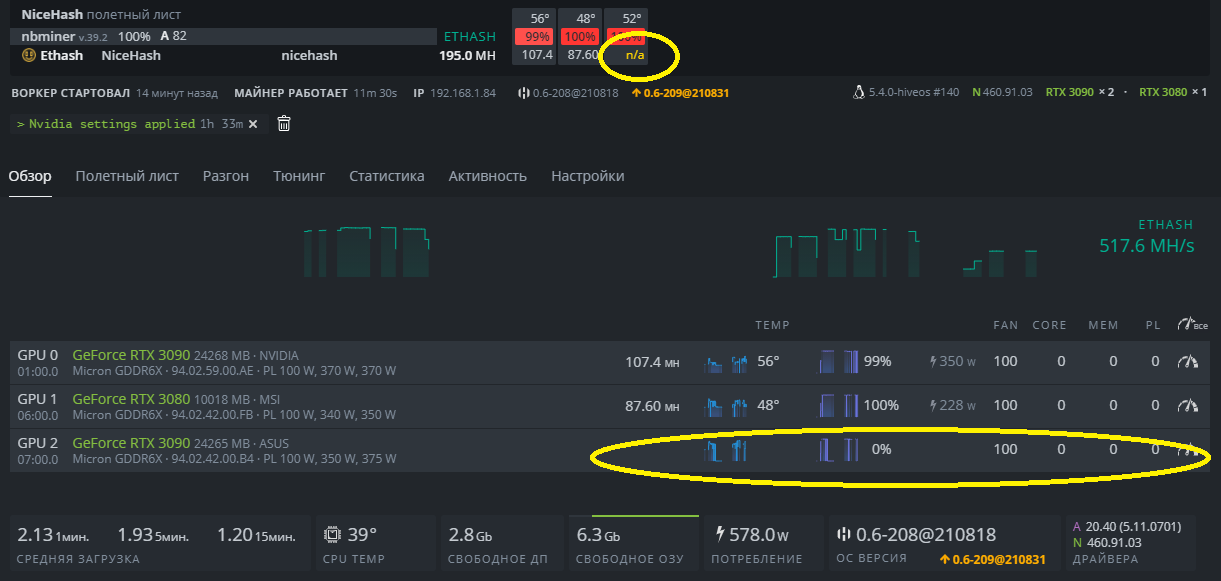Open overclock speedometer for GPU 0
The height and width of the screenshot is (581, 1221).
(1187, 362)
